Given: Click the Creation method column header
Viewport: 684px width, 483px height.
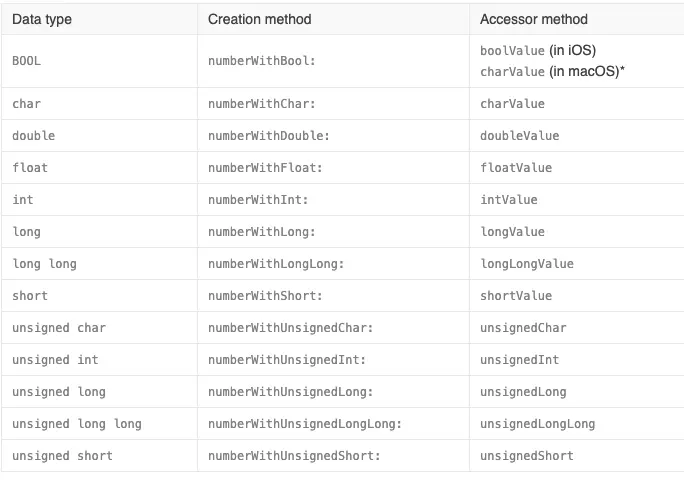Looking at the screenshot, I should click(x=259, y=19).
